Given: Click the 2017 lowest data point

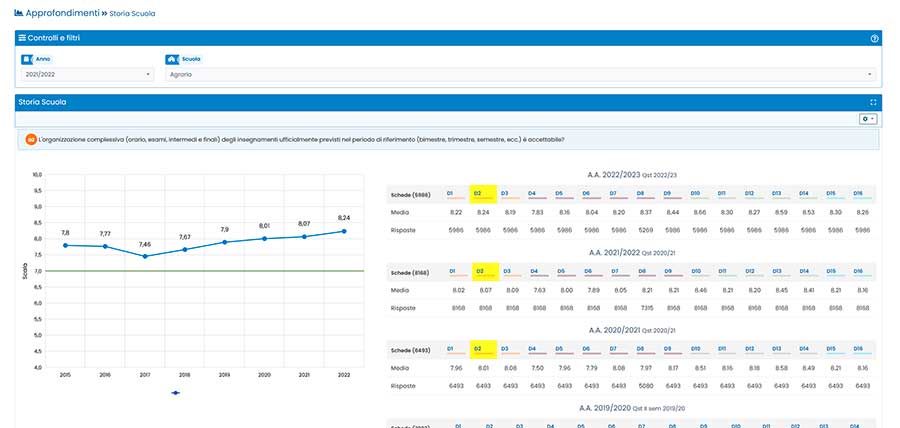Looking at the screenshot, I should click(x=145, y=256).
